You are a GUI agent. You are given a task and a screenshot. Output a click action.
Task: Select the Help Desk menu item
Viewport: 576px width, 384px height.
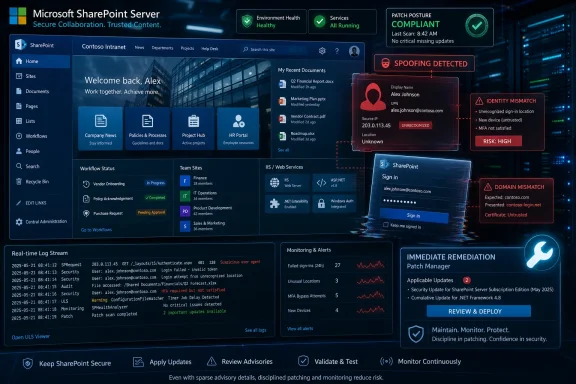(x=210, y=49)
